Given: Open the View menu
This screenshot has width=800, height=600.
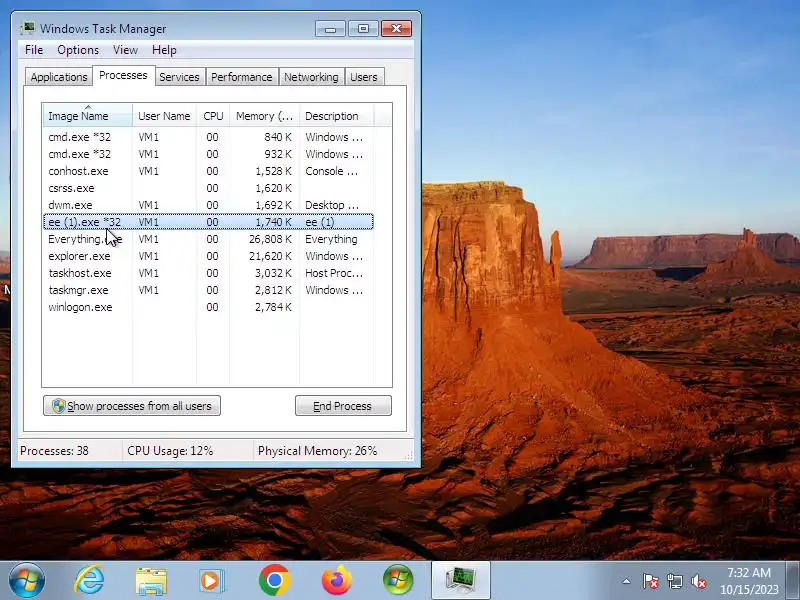Looking at the screenshot, I should coord(125,50).
